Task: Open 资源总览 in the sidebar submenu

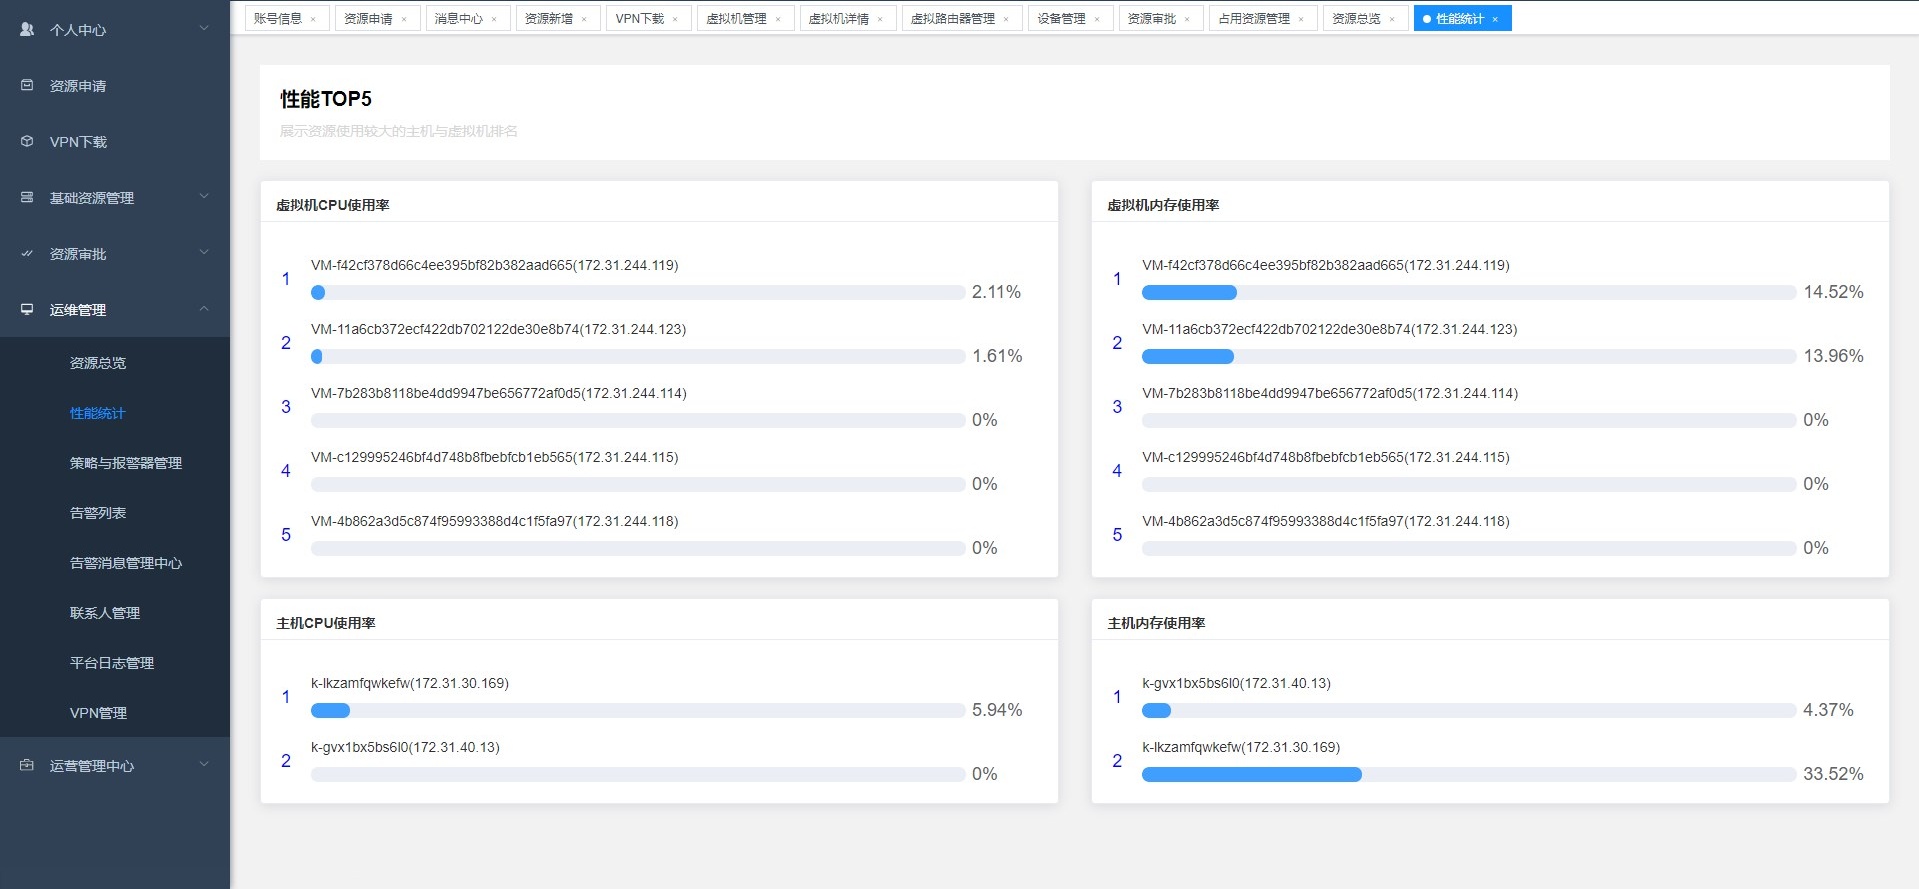Action: point(98,363)
